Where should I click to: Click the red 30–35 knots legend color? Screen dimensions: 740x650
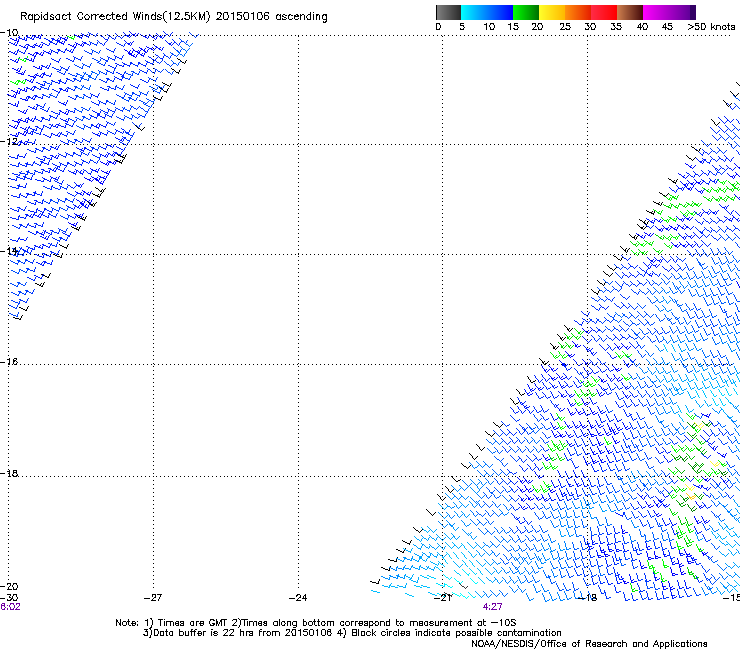click(x=604, y=12)
